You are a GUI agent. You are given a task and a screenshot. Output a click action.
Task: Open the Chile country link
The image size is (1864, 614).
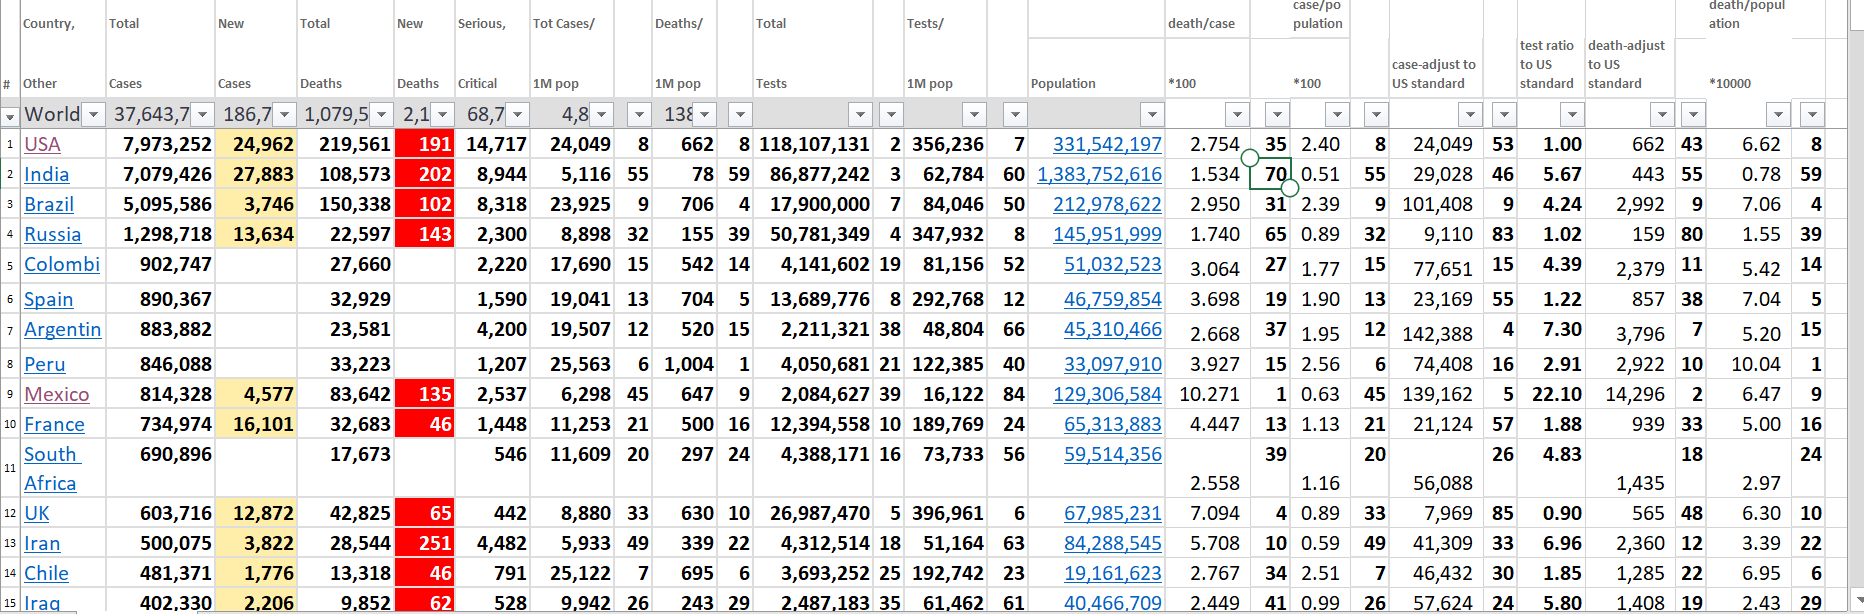[x=46, y=573]
